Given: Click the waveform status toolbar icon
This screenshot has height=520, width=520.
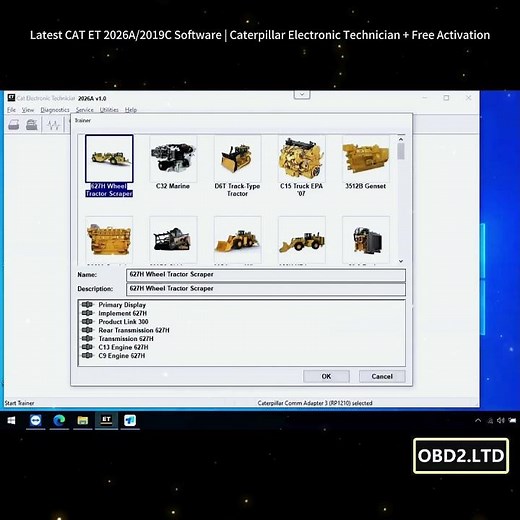Looking at the screenshot, I should (53, 125).
